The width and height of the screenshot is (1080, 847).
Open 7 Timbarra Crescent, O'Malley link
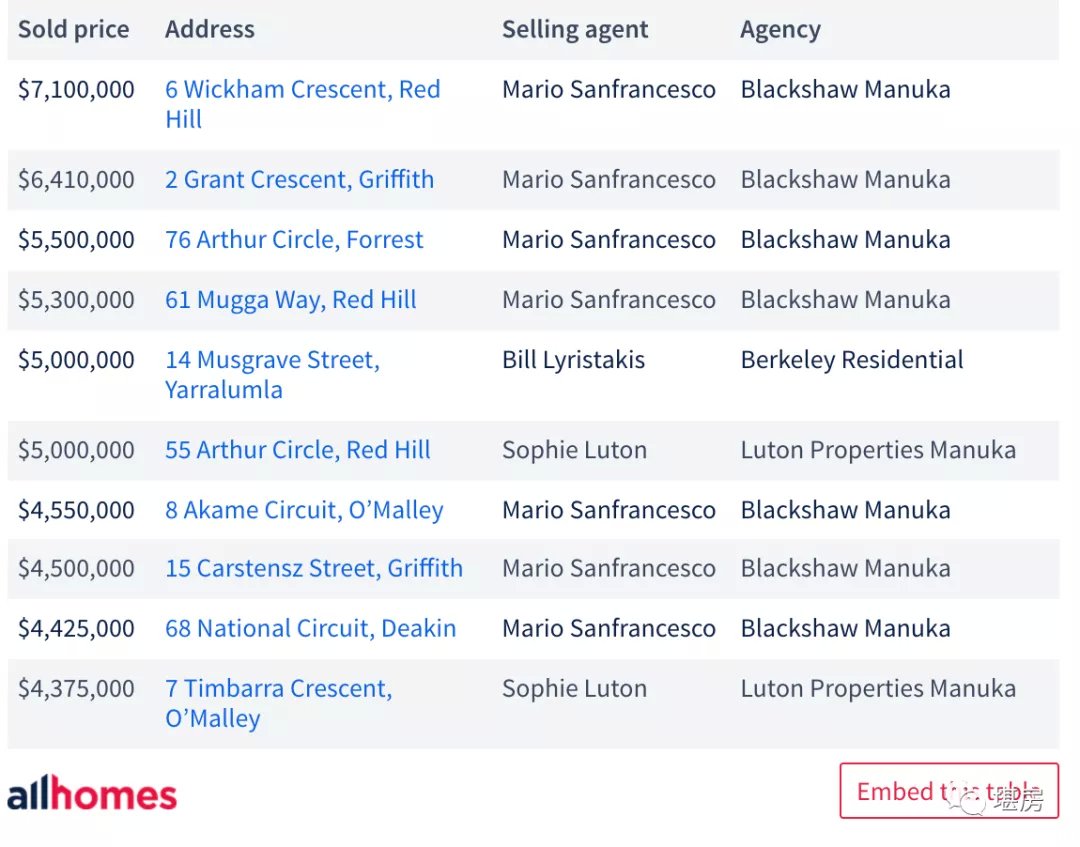[x=278, y=703]
